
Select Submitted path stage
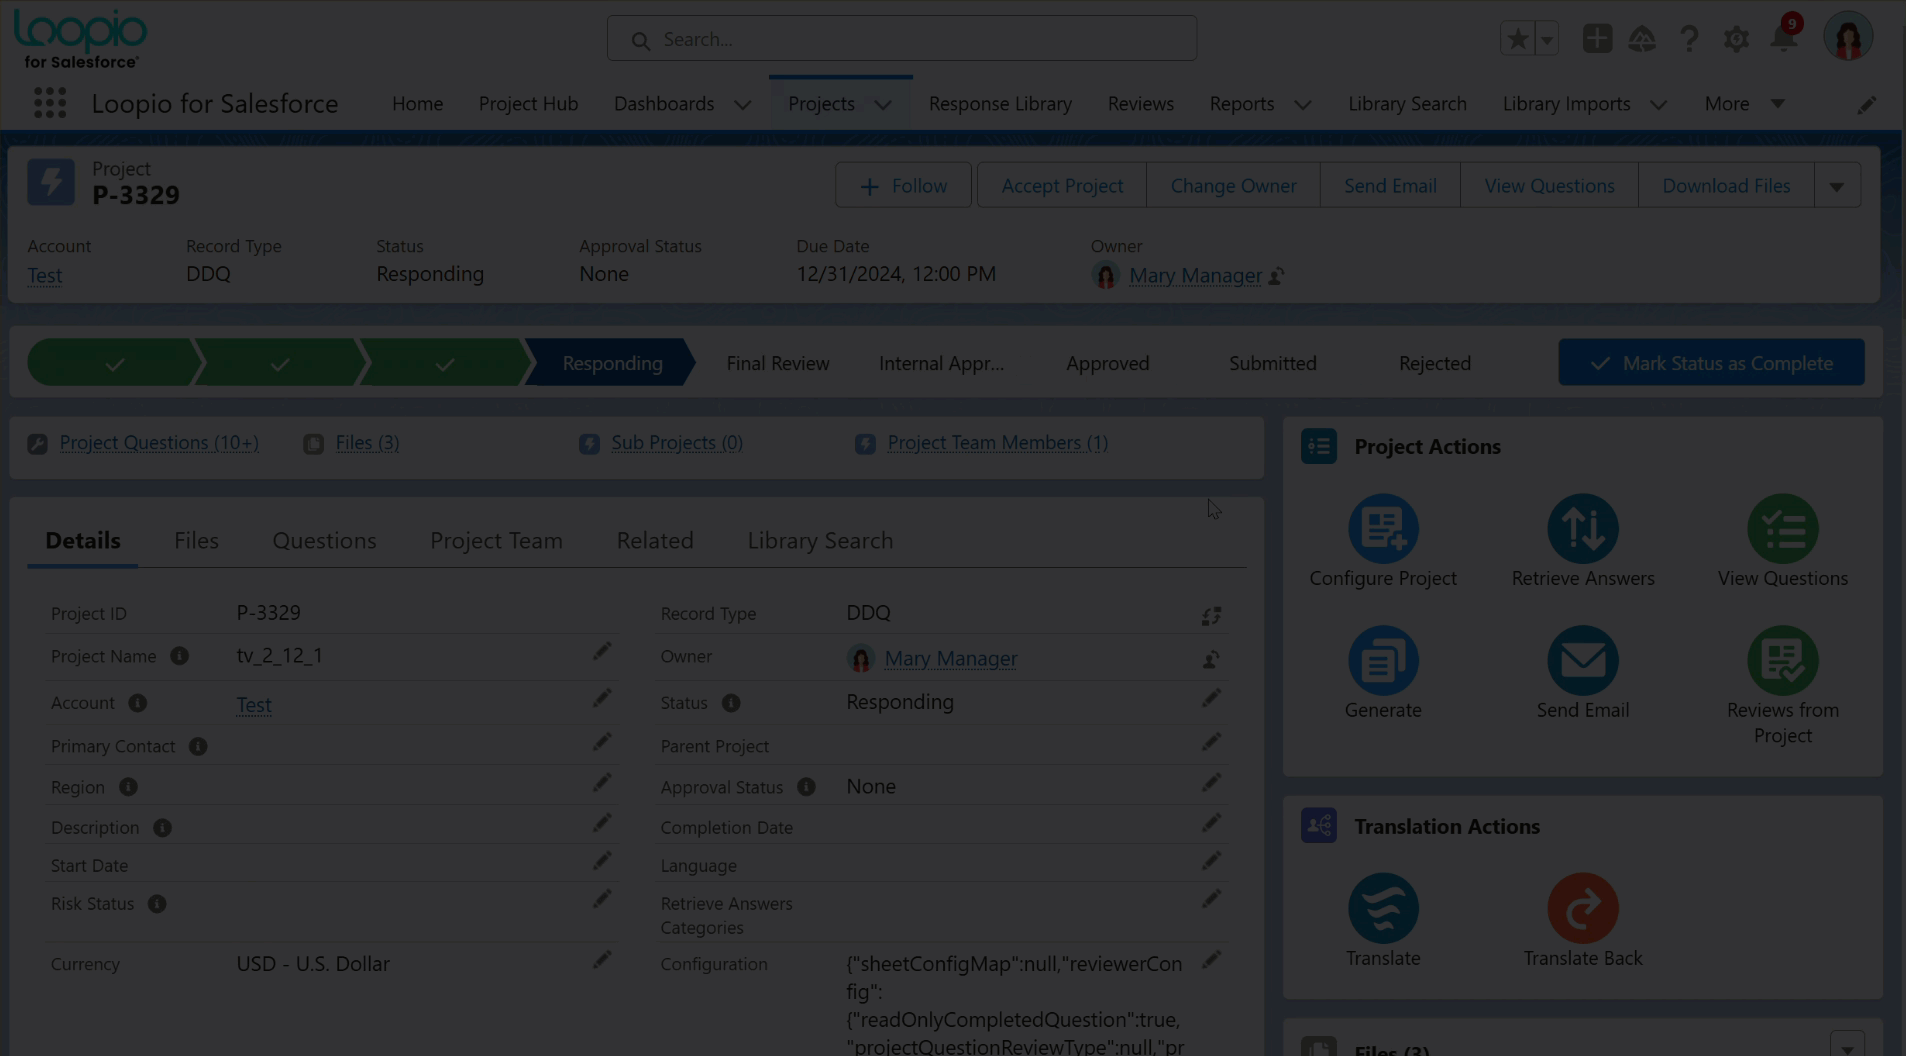1272,363
